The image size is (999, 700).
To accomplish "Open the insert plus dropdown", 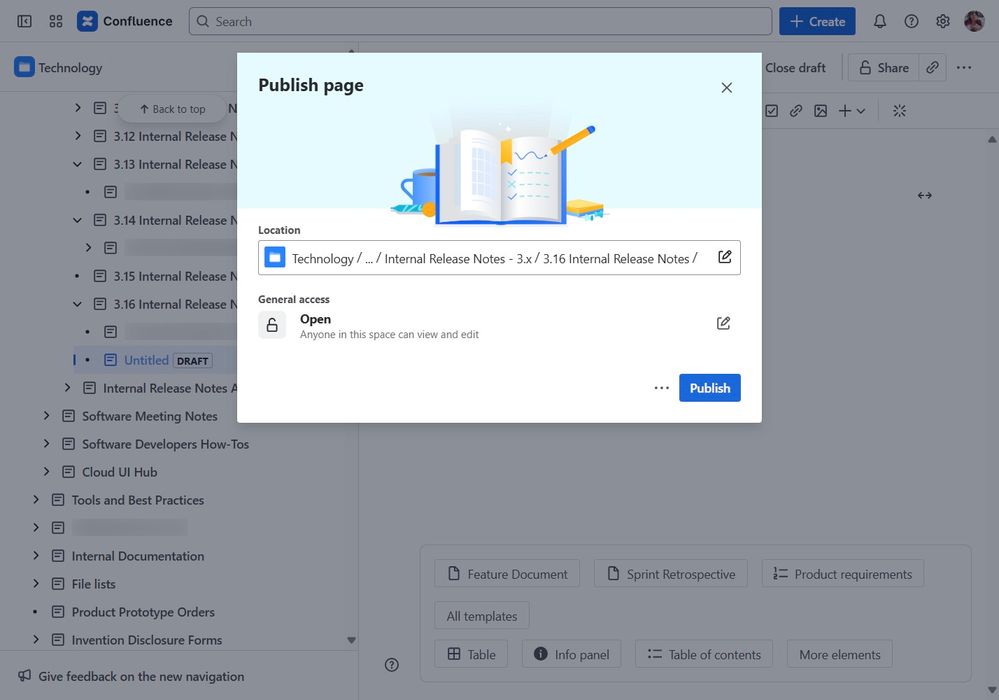I will tap(852, 111).
